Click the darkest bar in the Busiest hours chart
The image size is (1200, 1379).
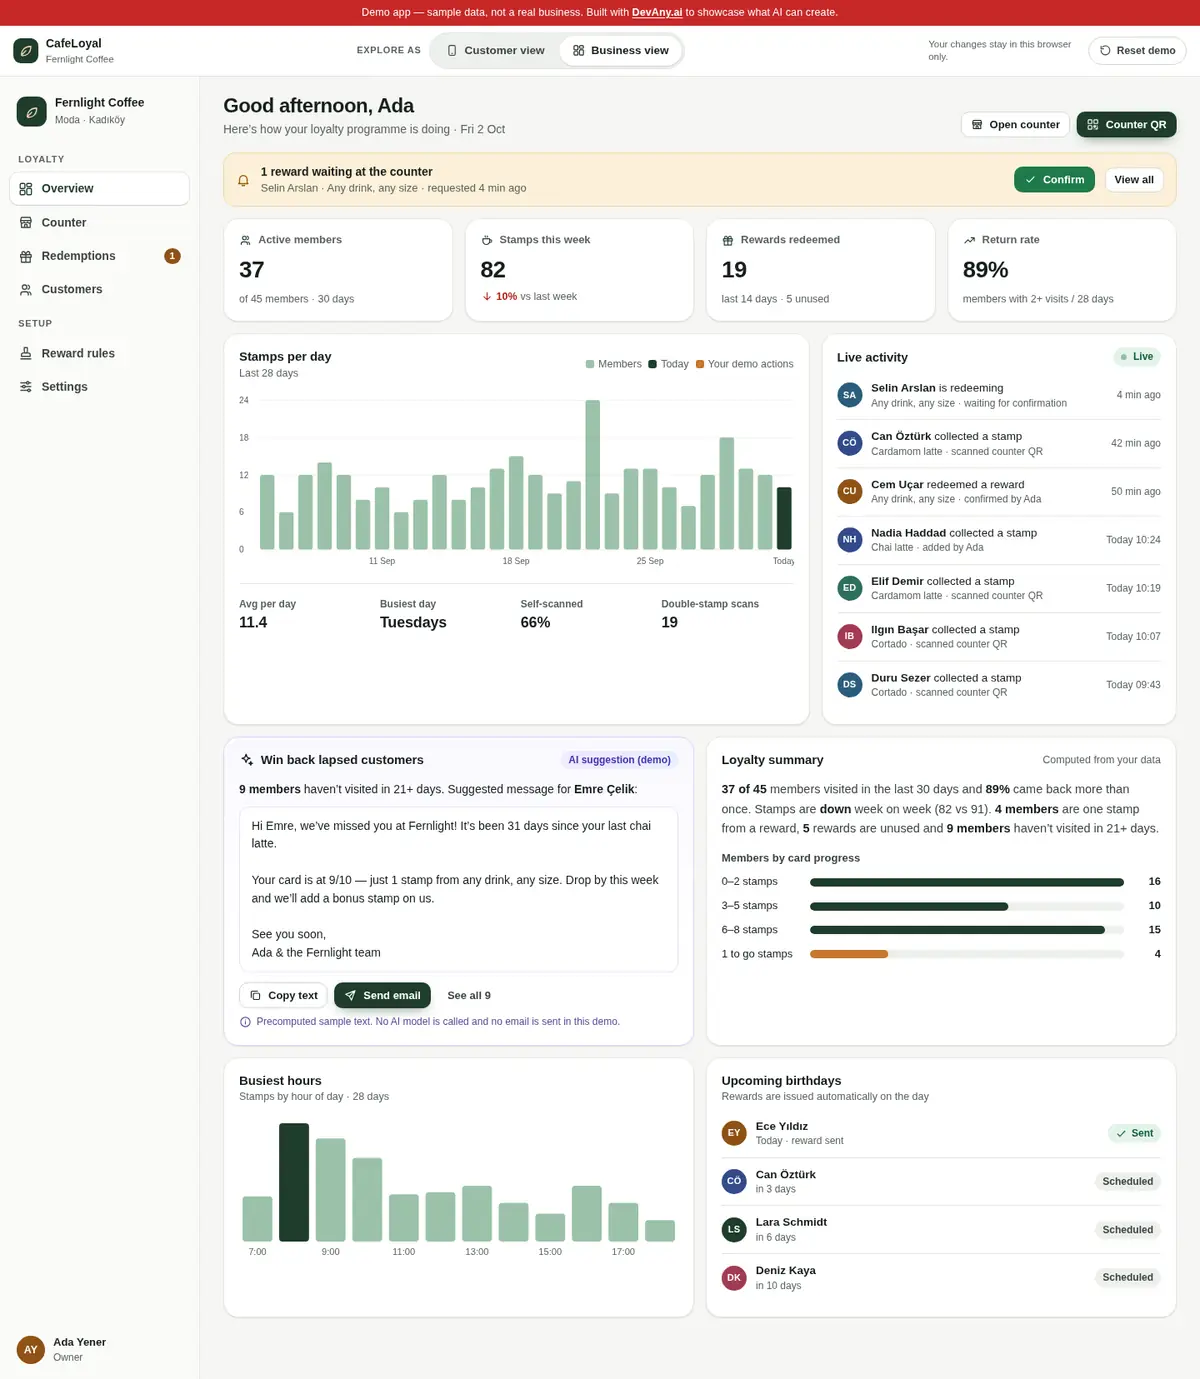pyautogui.click(x=294, y=1182)
